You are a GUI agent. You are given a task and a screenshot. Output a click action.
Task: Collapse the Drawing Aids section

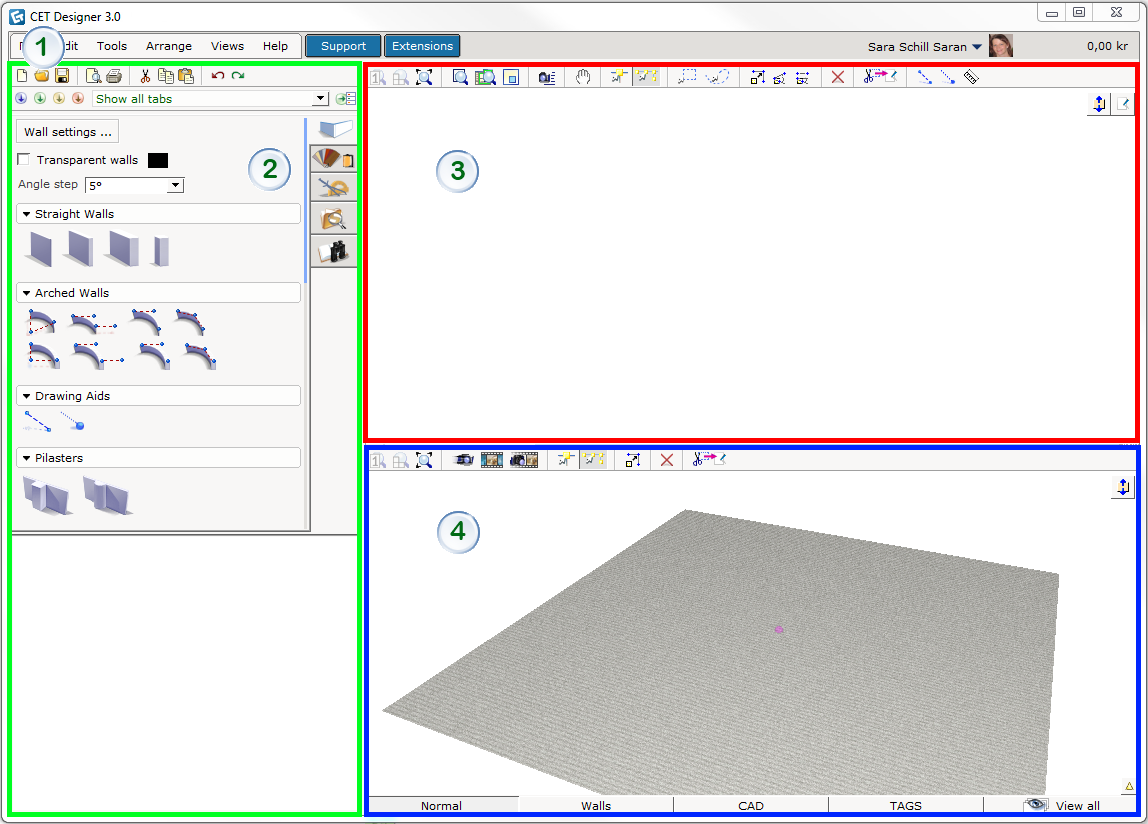point(26,396)
